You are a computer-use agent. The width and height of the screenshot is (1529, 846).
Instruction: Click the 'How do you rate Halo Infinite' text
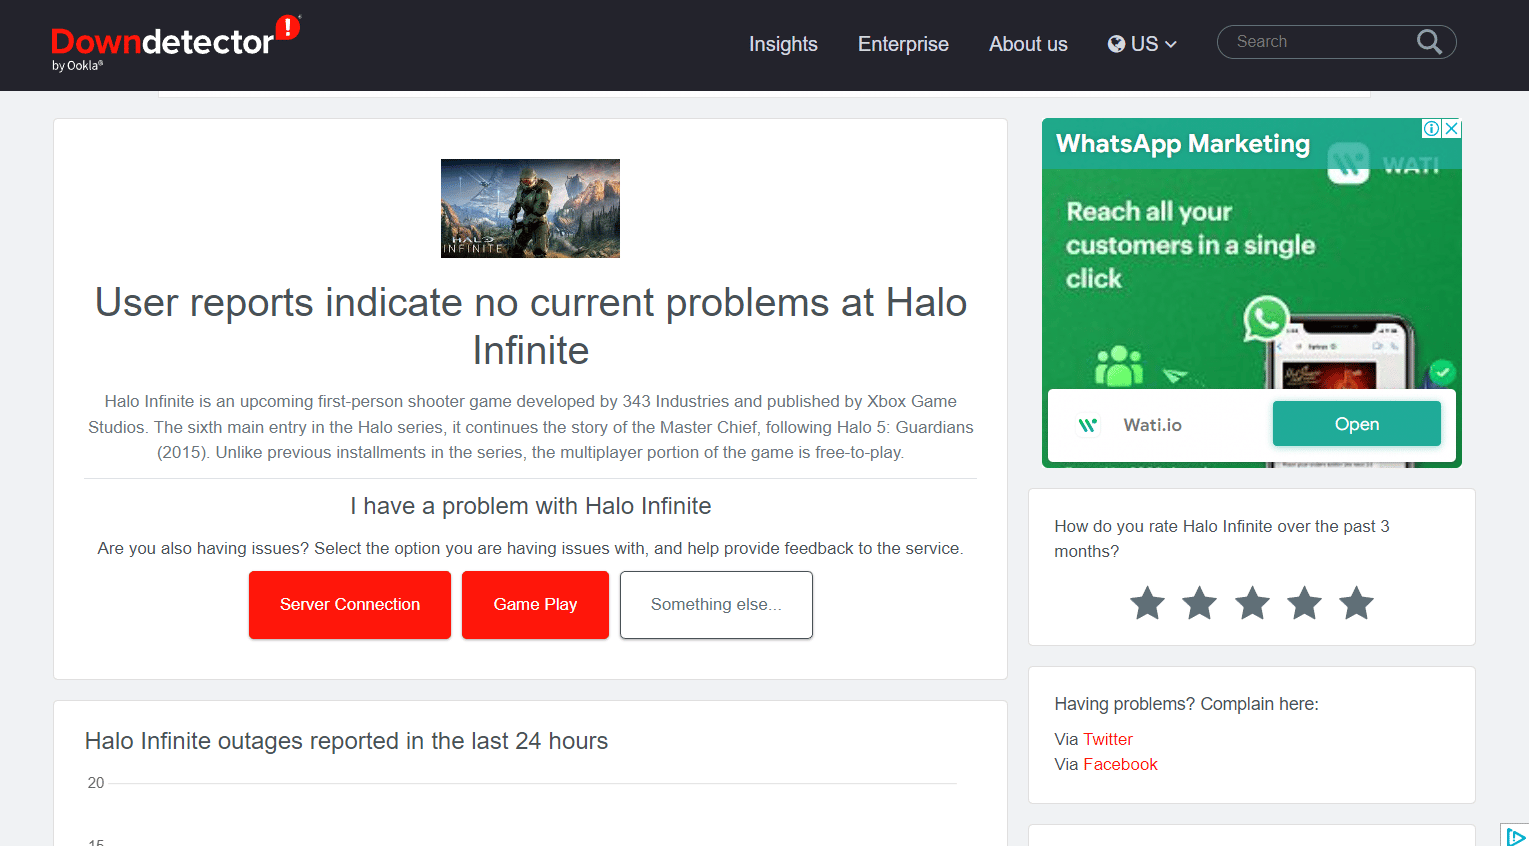(1222, 538)
